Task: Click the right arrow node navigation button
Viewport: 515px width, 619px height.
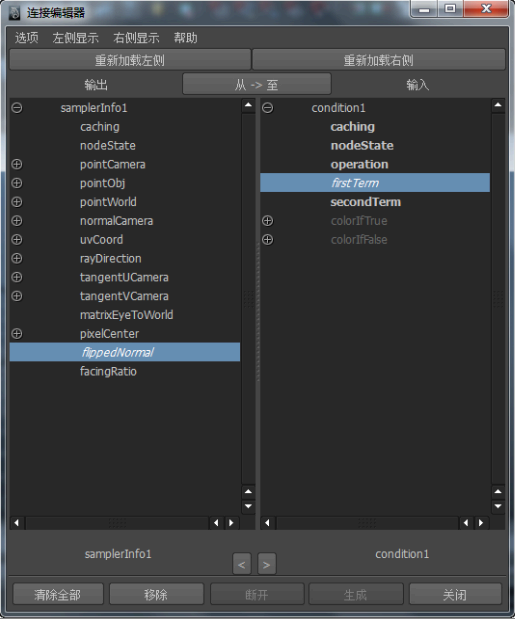Action: point(267,564)
